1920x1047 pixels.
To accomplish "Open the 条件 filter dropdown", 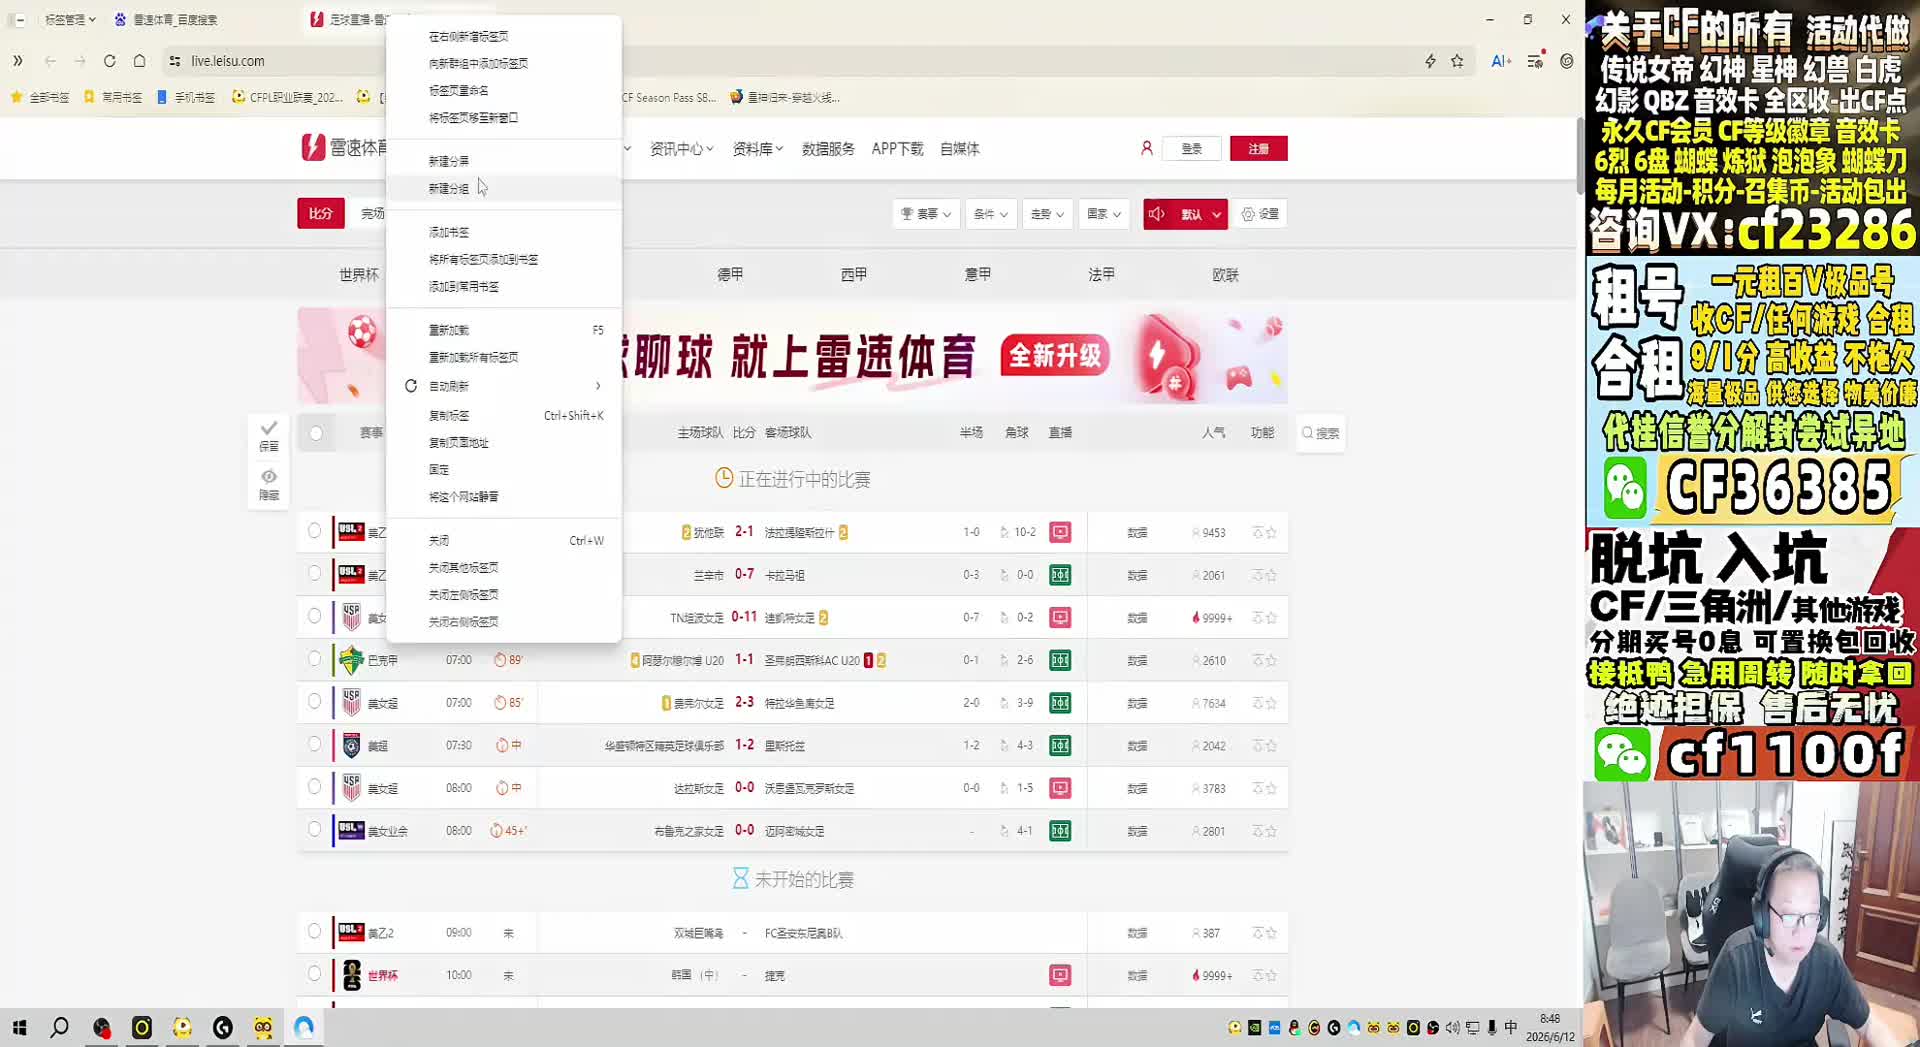I will (x=991, y=214).
